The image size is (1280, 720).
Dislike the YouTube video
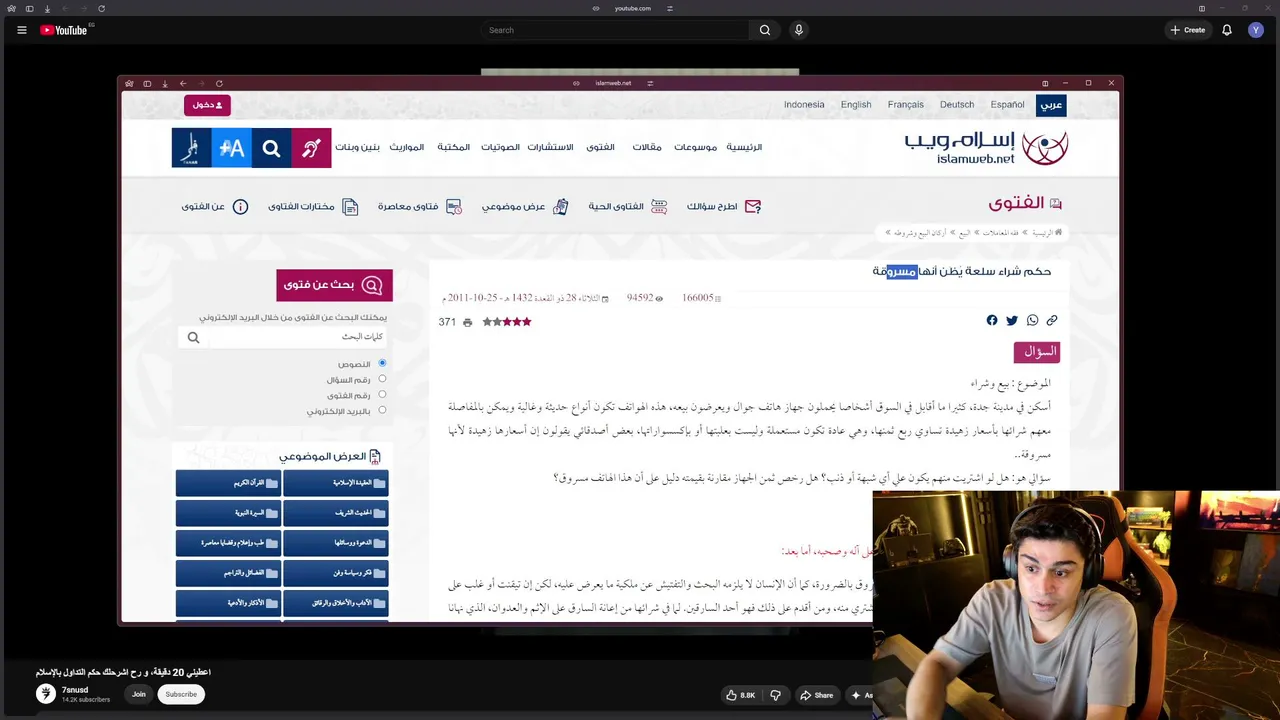[x=775, y=695]
